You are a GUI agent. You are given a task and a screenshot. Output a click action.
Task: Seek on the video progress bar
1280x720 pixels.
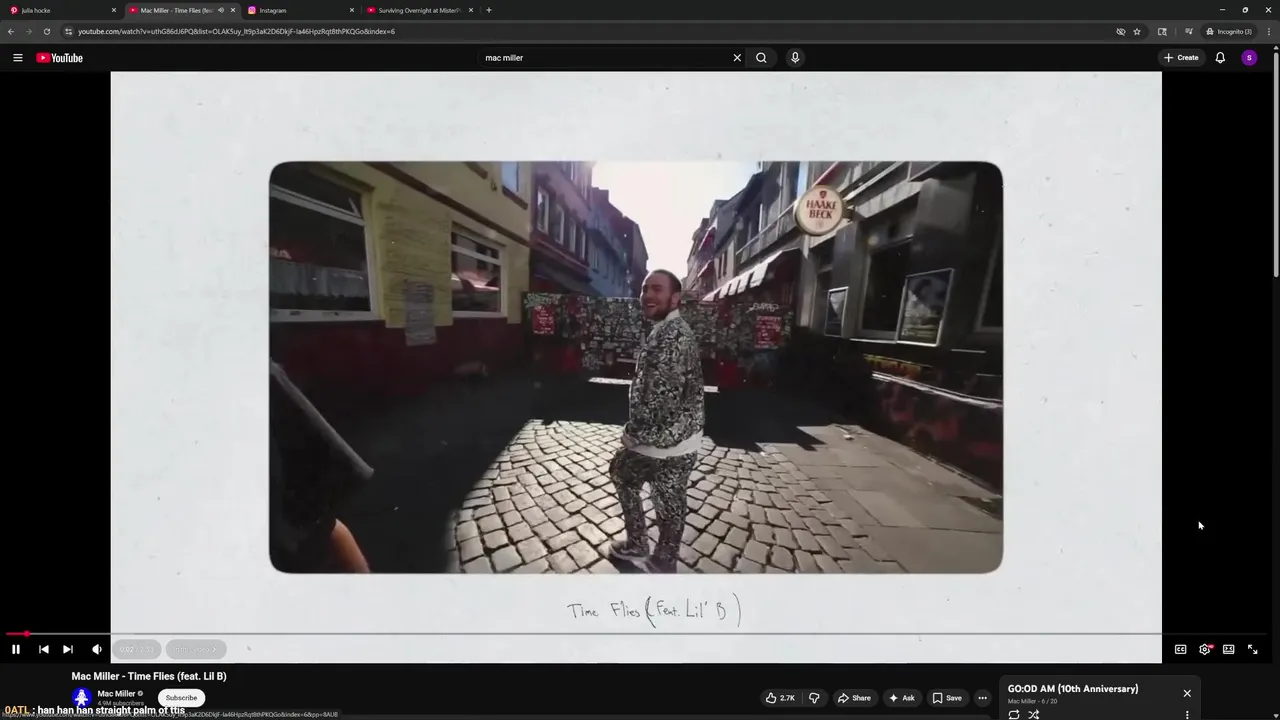click(636, 634)
